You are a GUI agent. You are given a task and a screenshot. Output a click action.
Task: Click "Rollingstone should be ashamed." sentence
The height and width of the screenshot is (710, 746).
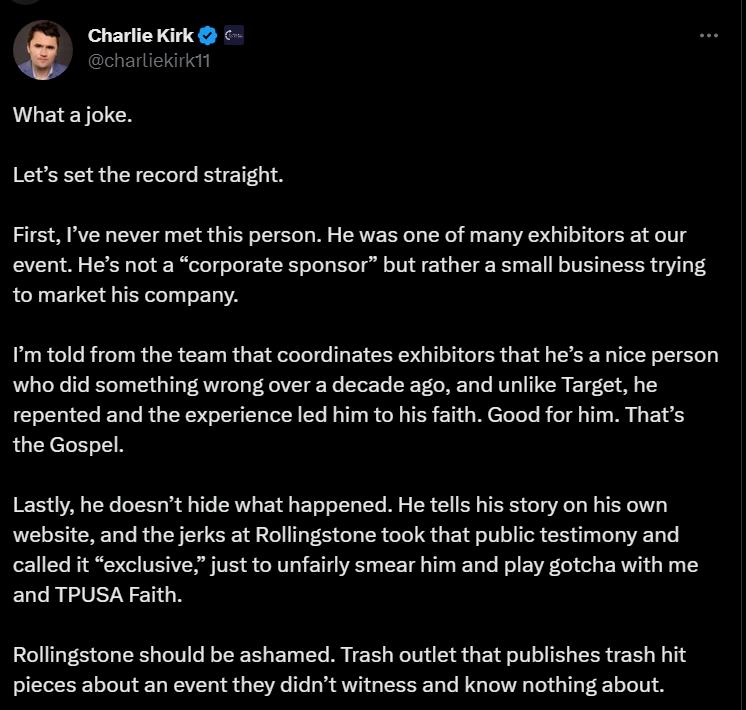point(174,655)
